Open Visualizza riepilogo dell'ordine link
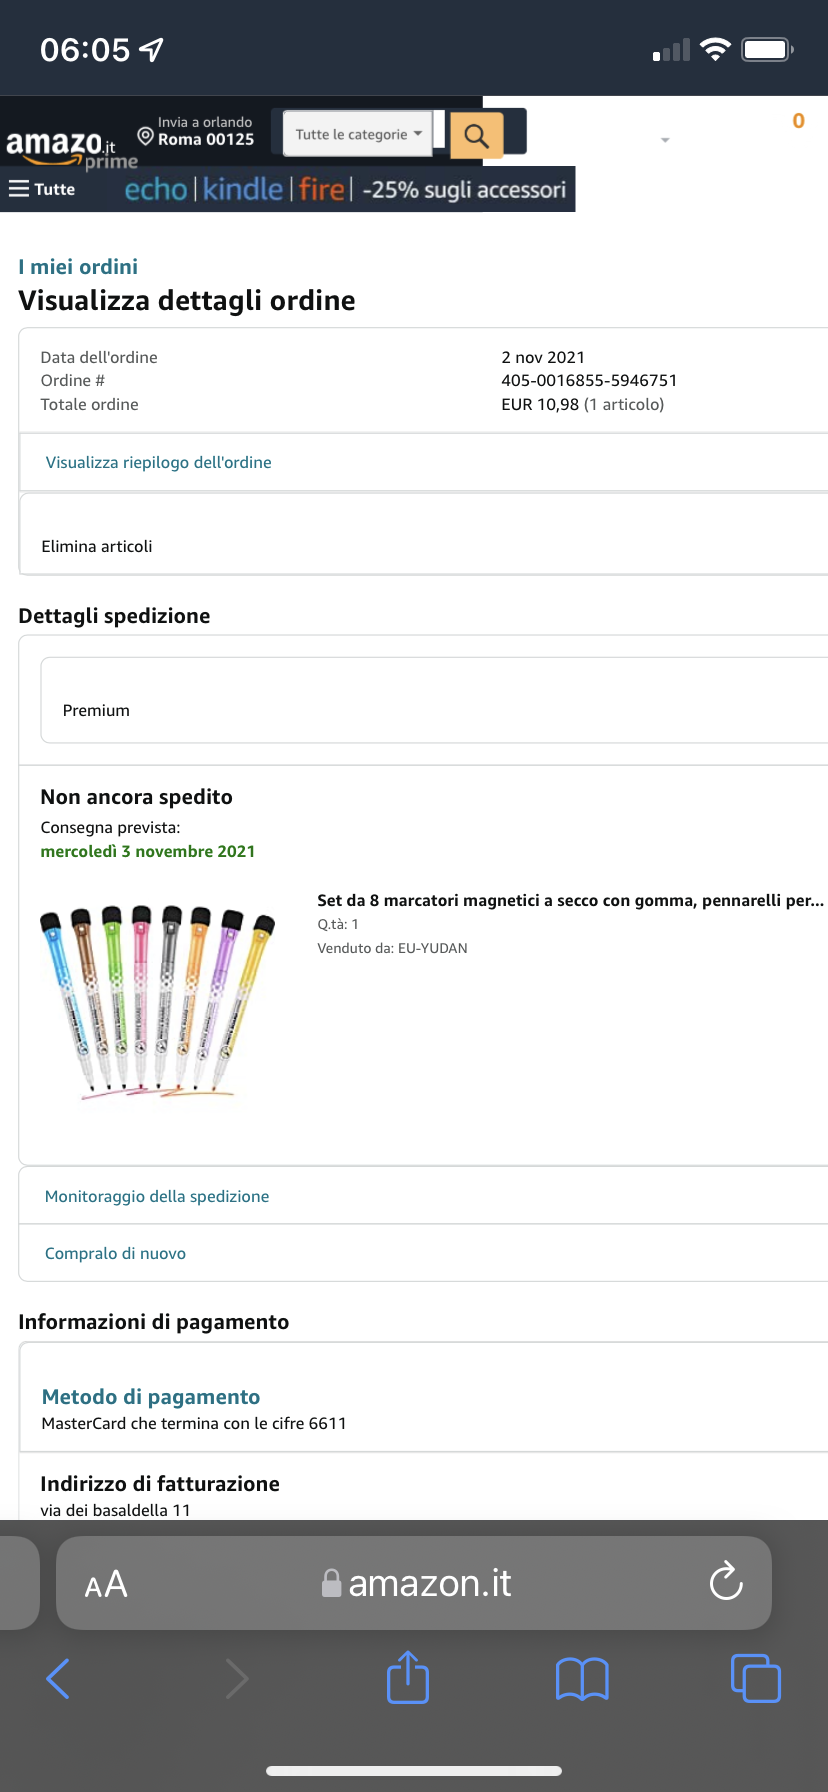The height and width of the screenshot is (1792, 828). tap(158, 462)
